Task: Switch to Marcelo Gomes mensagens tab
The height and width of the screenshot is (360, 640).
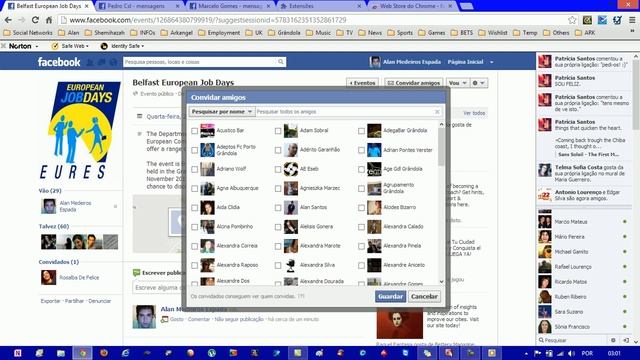Action: (230, 6)
